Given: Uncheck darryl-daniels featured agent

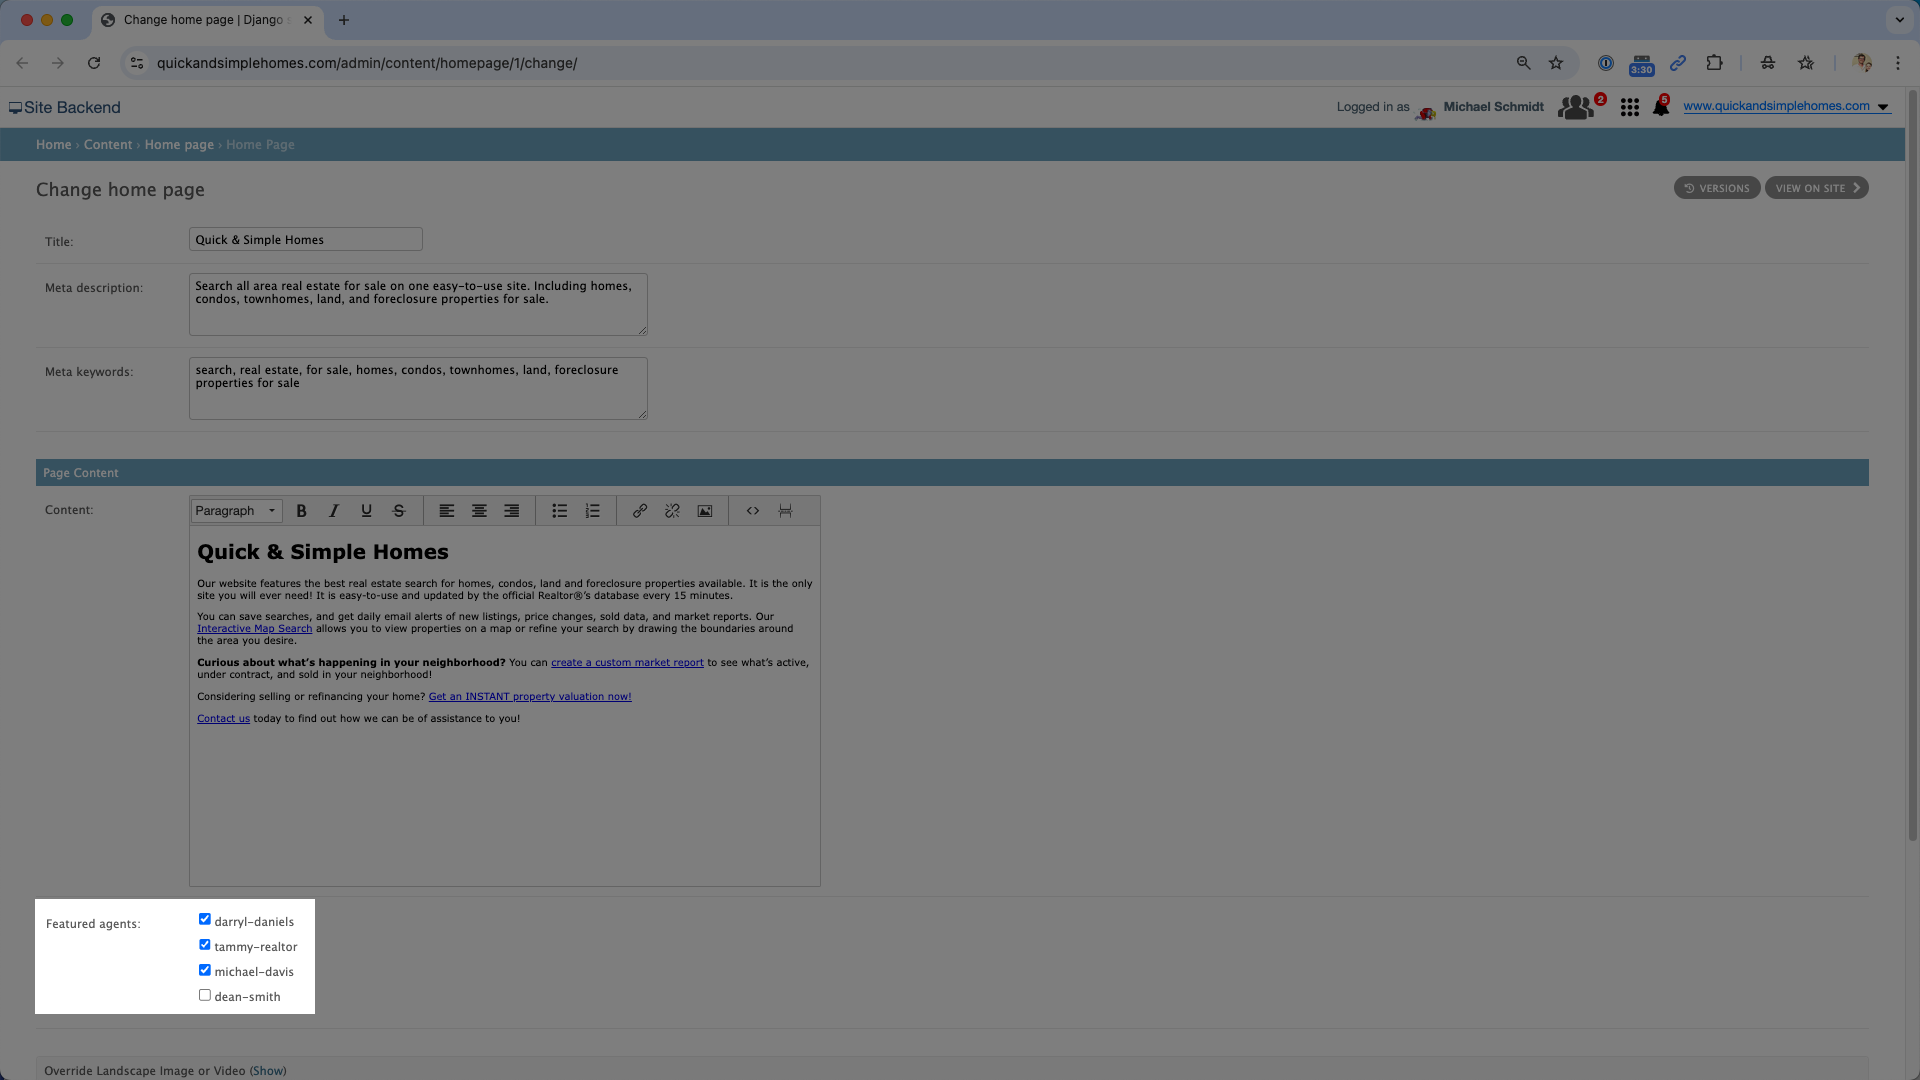Looking at the screenshot, I should [205, 919].
